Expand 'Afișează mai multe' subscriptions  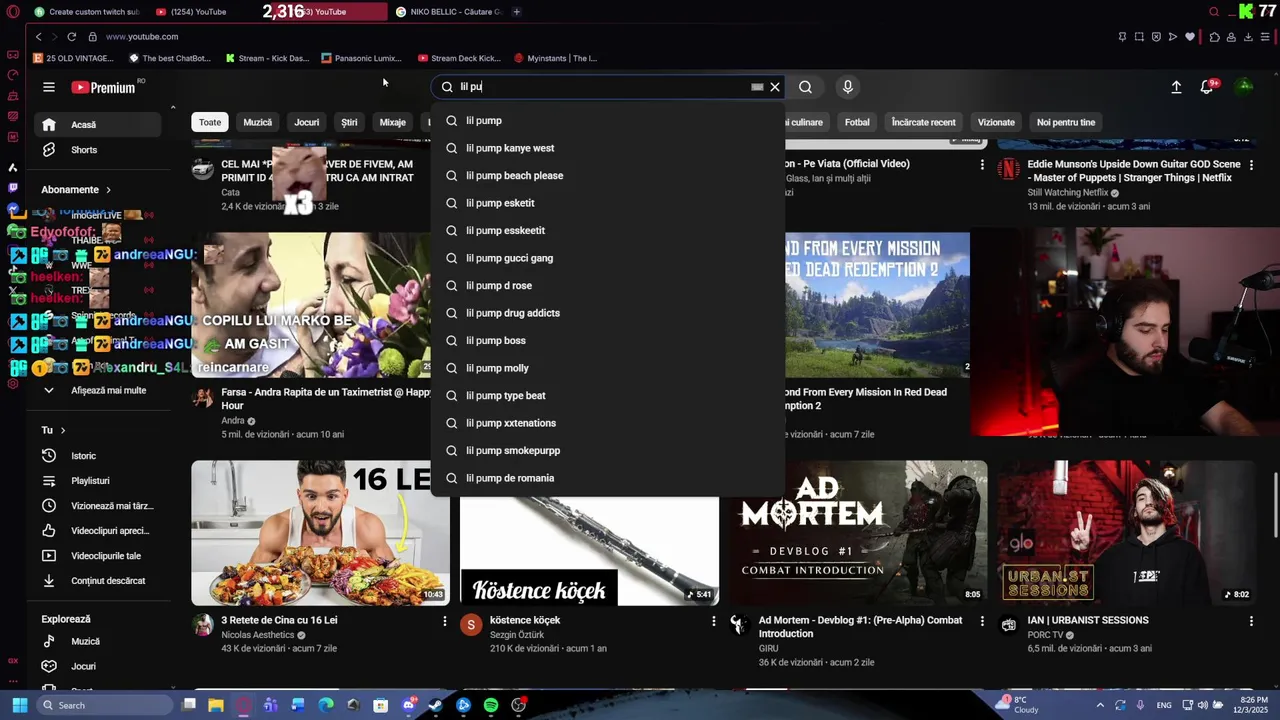(x=97, y=390)
